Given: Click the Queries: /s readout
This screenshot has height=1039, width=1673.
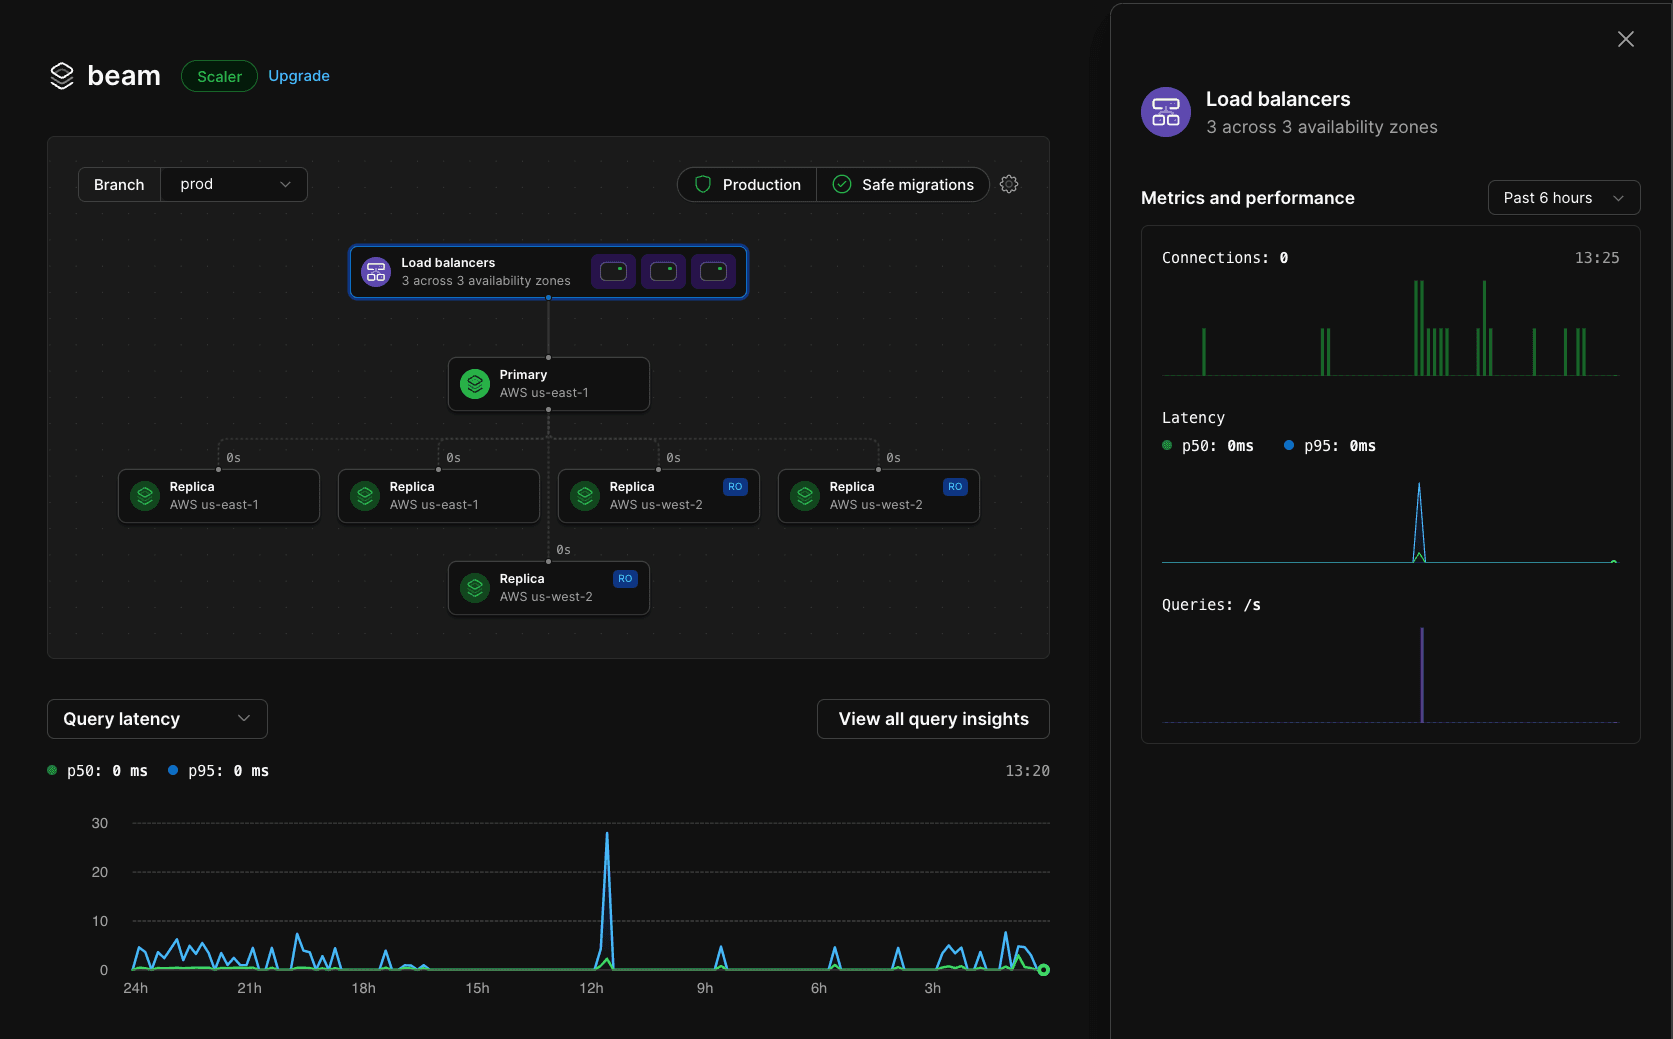Looking at the screenshot, I should tap(1211, 605).
